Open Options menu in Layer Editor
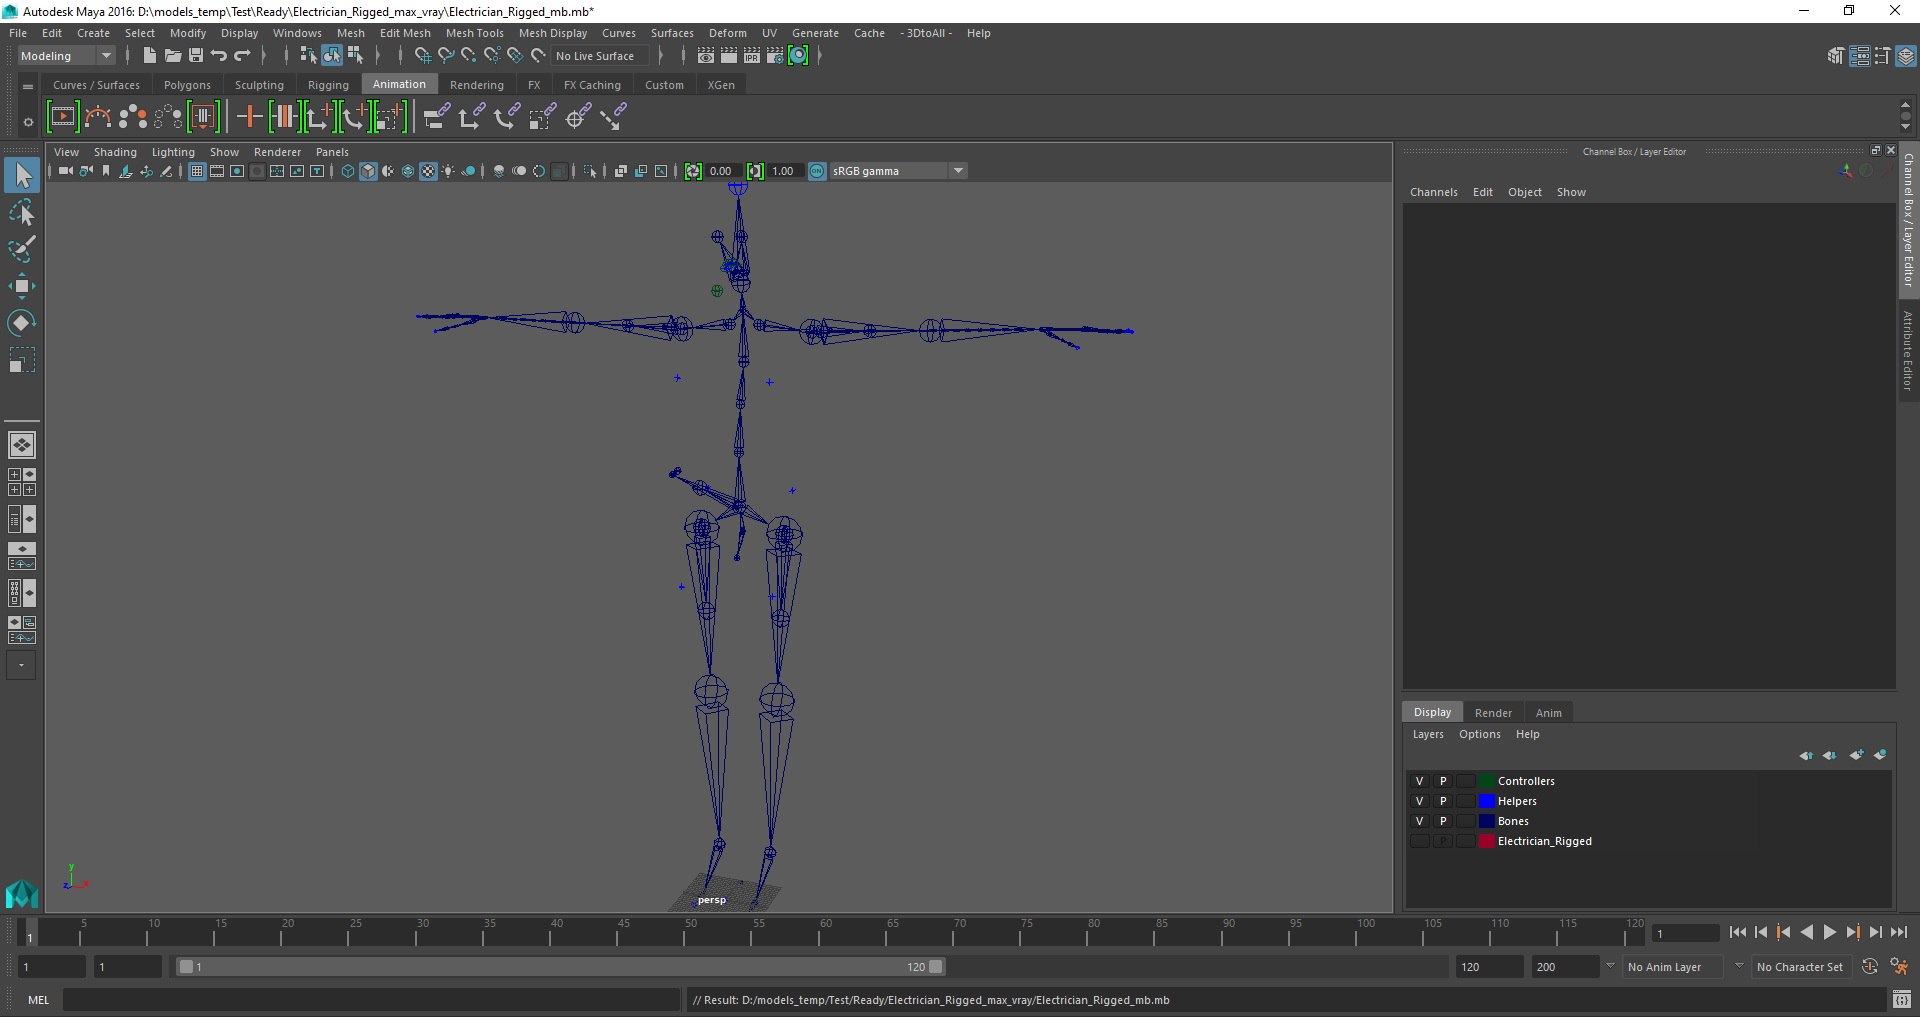 pyautogui.click(x=1480, y=734)
